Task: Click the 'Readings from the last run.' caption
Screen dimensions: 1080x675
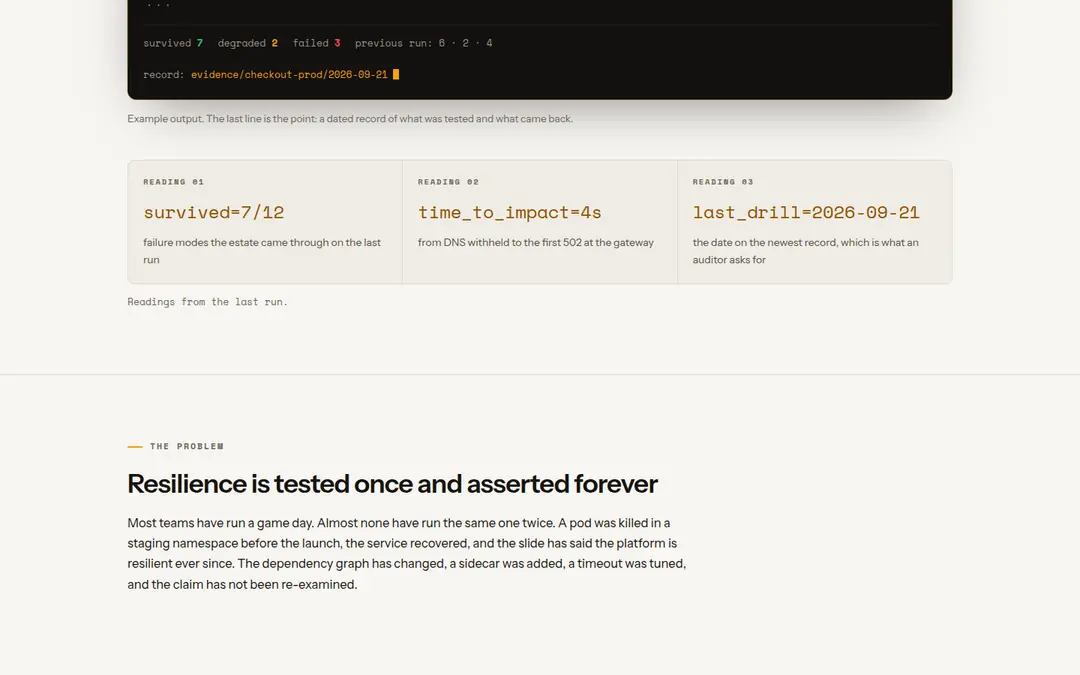Action: 207,302
